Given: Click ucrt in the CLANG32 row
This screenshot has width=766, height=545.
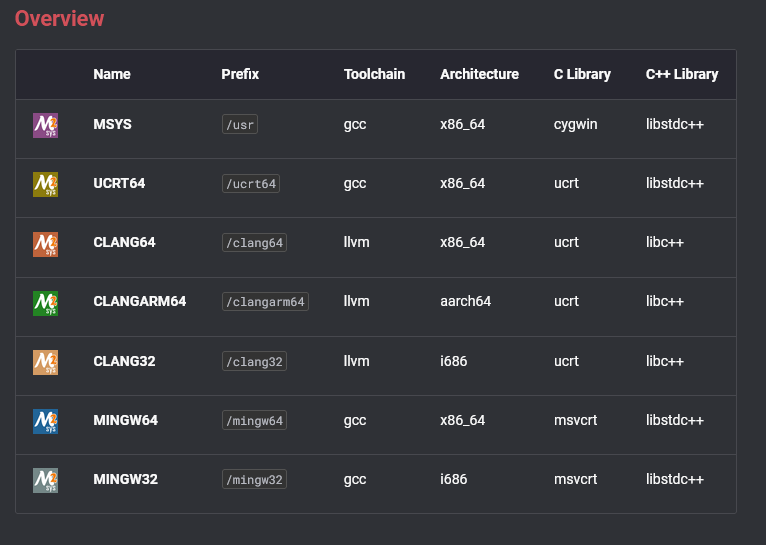Looking at the screenshot, I should tap(566, 362).
